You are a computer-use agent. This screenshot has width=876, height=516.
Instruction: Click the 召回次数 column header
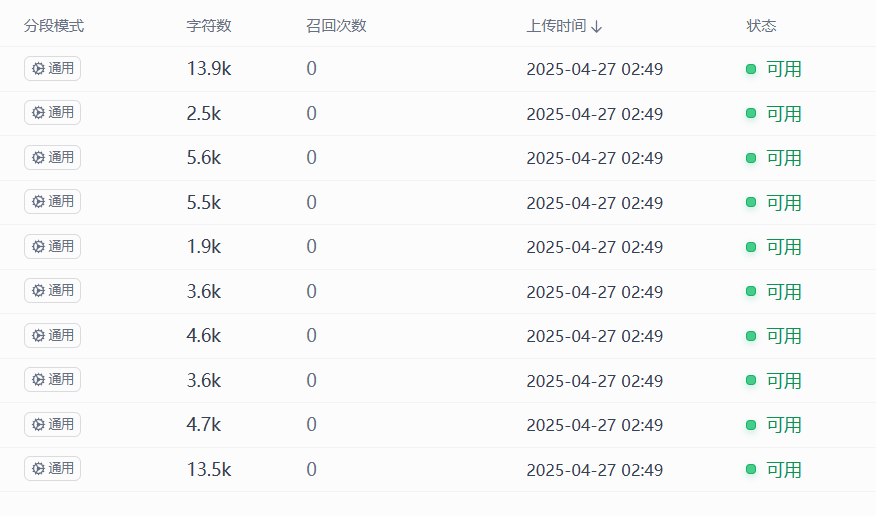[x=336, y=26]
